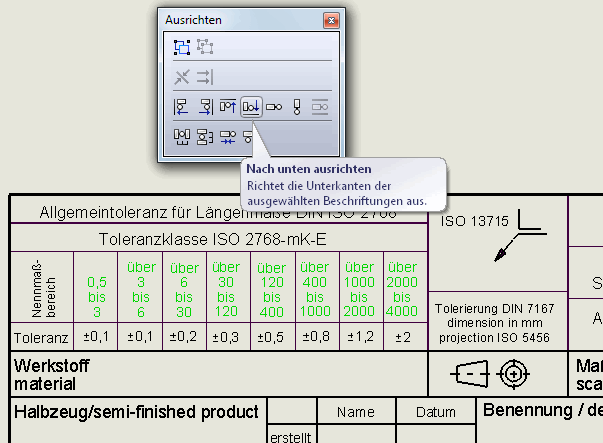Click the partly hidden space tightly down icon

point(248,137)
